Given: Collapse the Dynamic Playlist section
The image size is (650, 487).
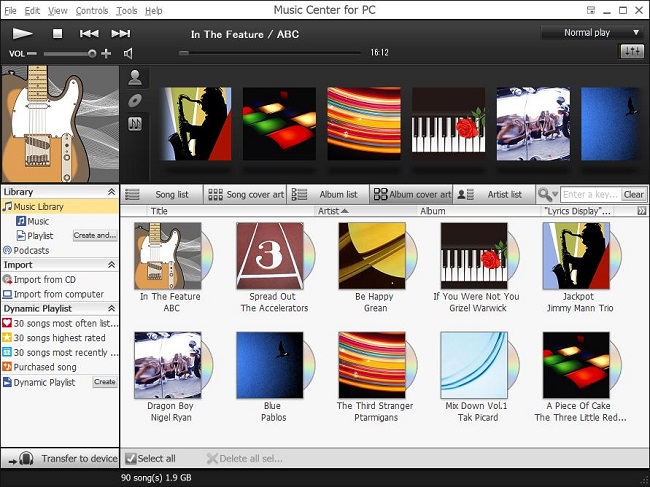Looking at the screenshot, I should click(112, 308).
